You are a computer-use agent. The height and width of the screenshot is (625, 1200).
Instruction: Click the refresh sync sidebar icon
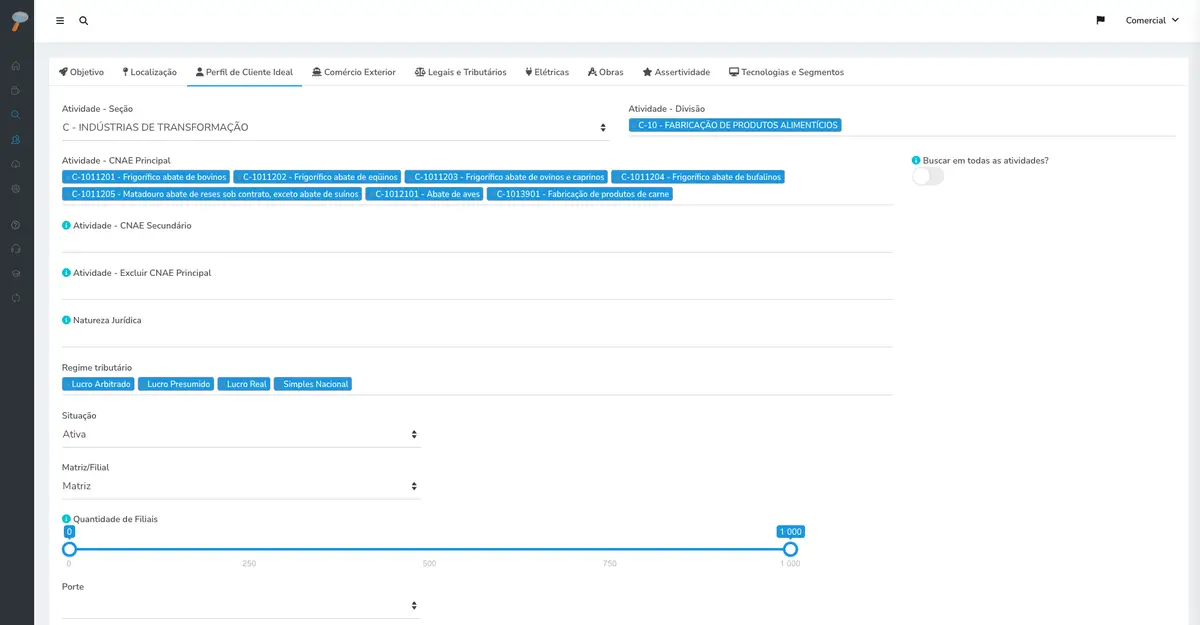(16, 298)
